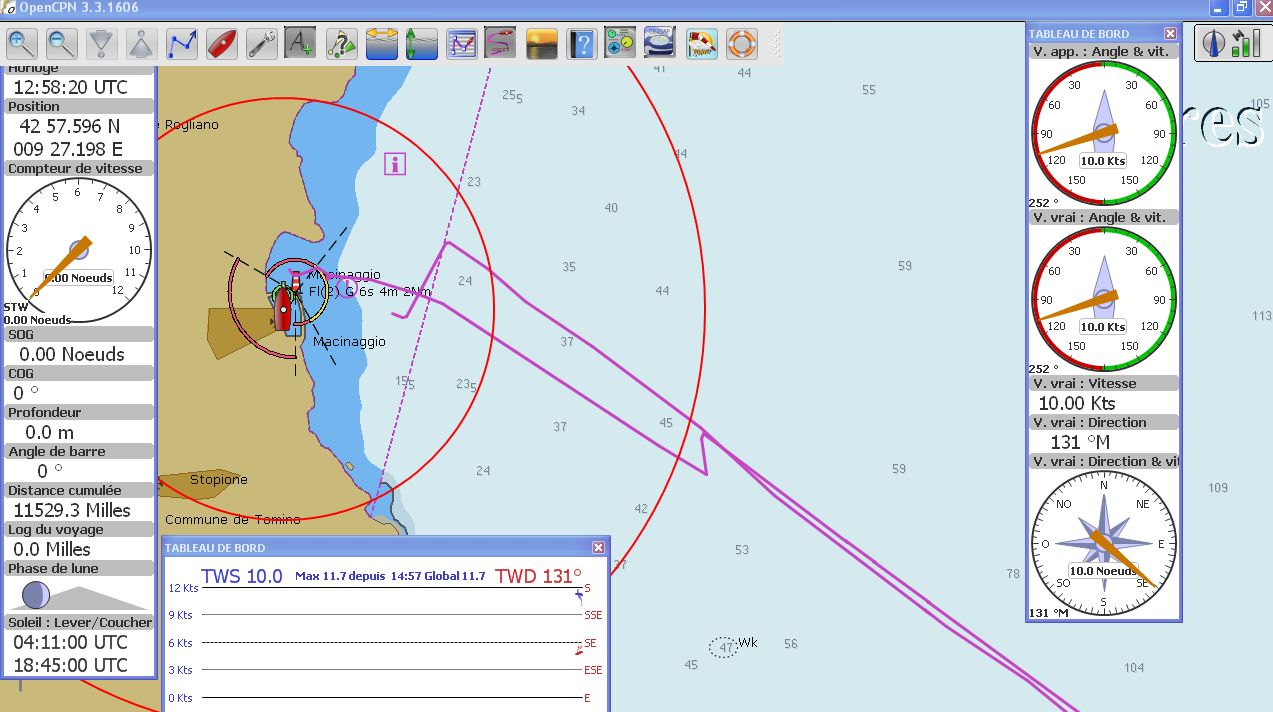Screen dimensions: 1273x712
Task: Click the TWD 131° readout
Action: [538, 576]
